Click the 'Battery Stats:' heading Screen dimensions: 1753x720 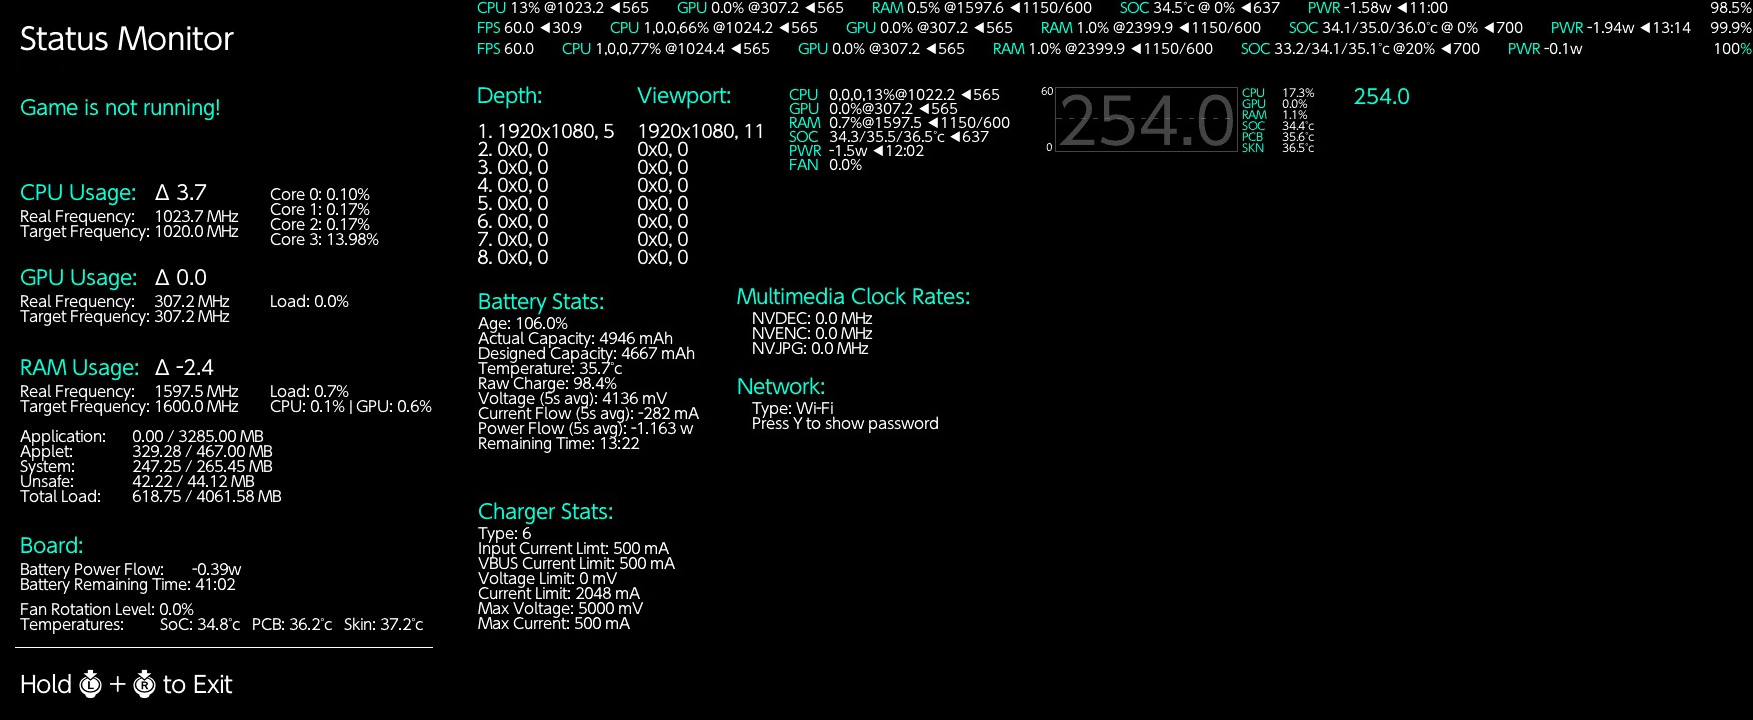(x=541, y=301)
